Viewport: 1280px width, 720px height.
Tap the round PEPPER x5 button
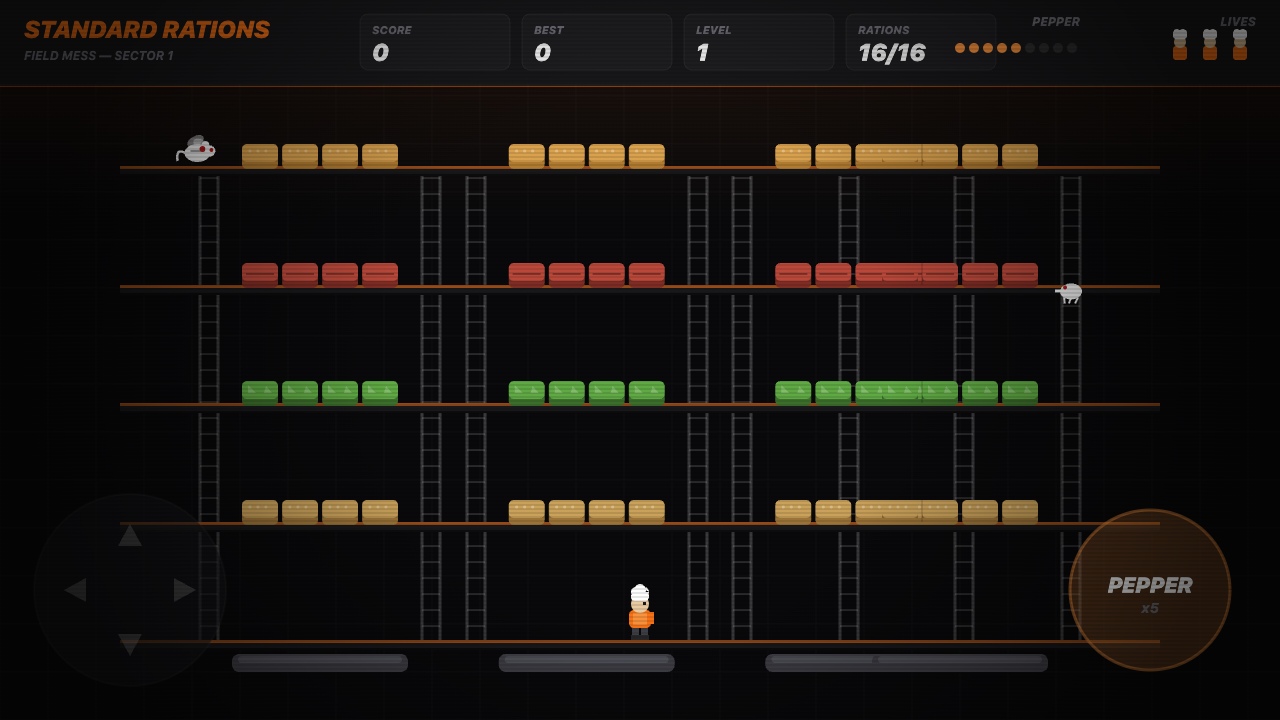1150,590
